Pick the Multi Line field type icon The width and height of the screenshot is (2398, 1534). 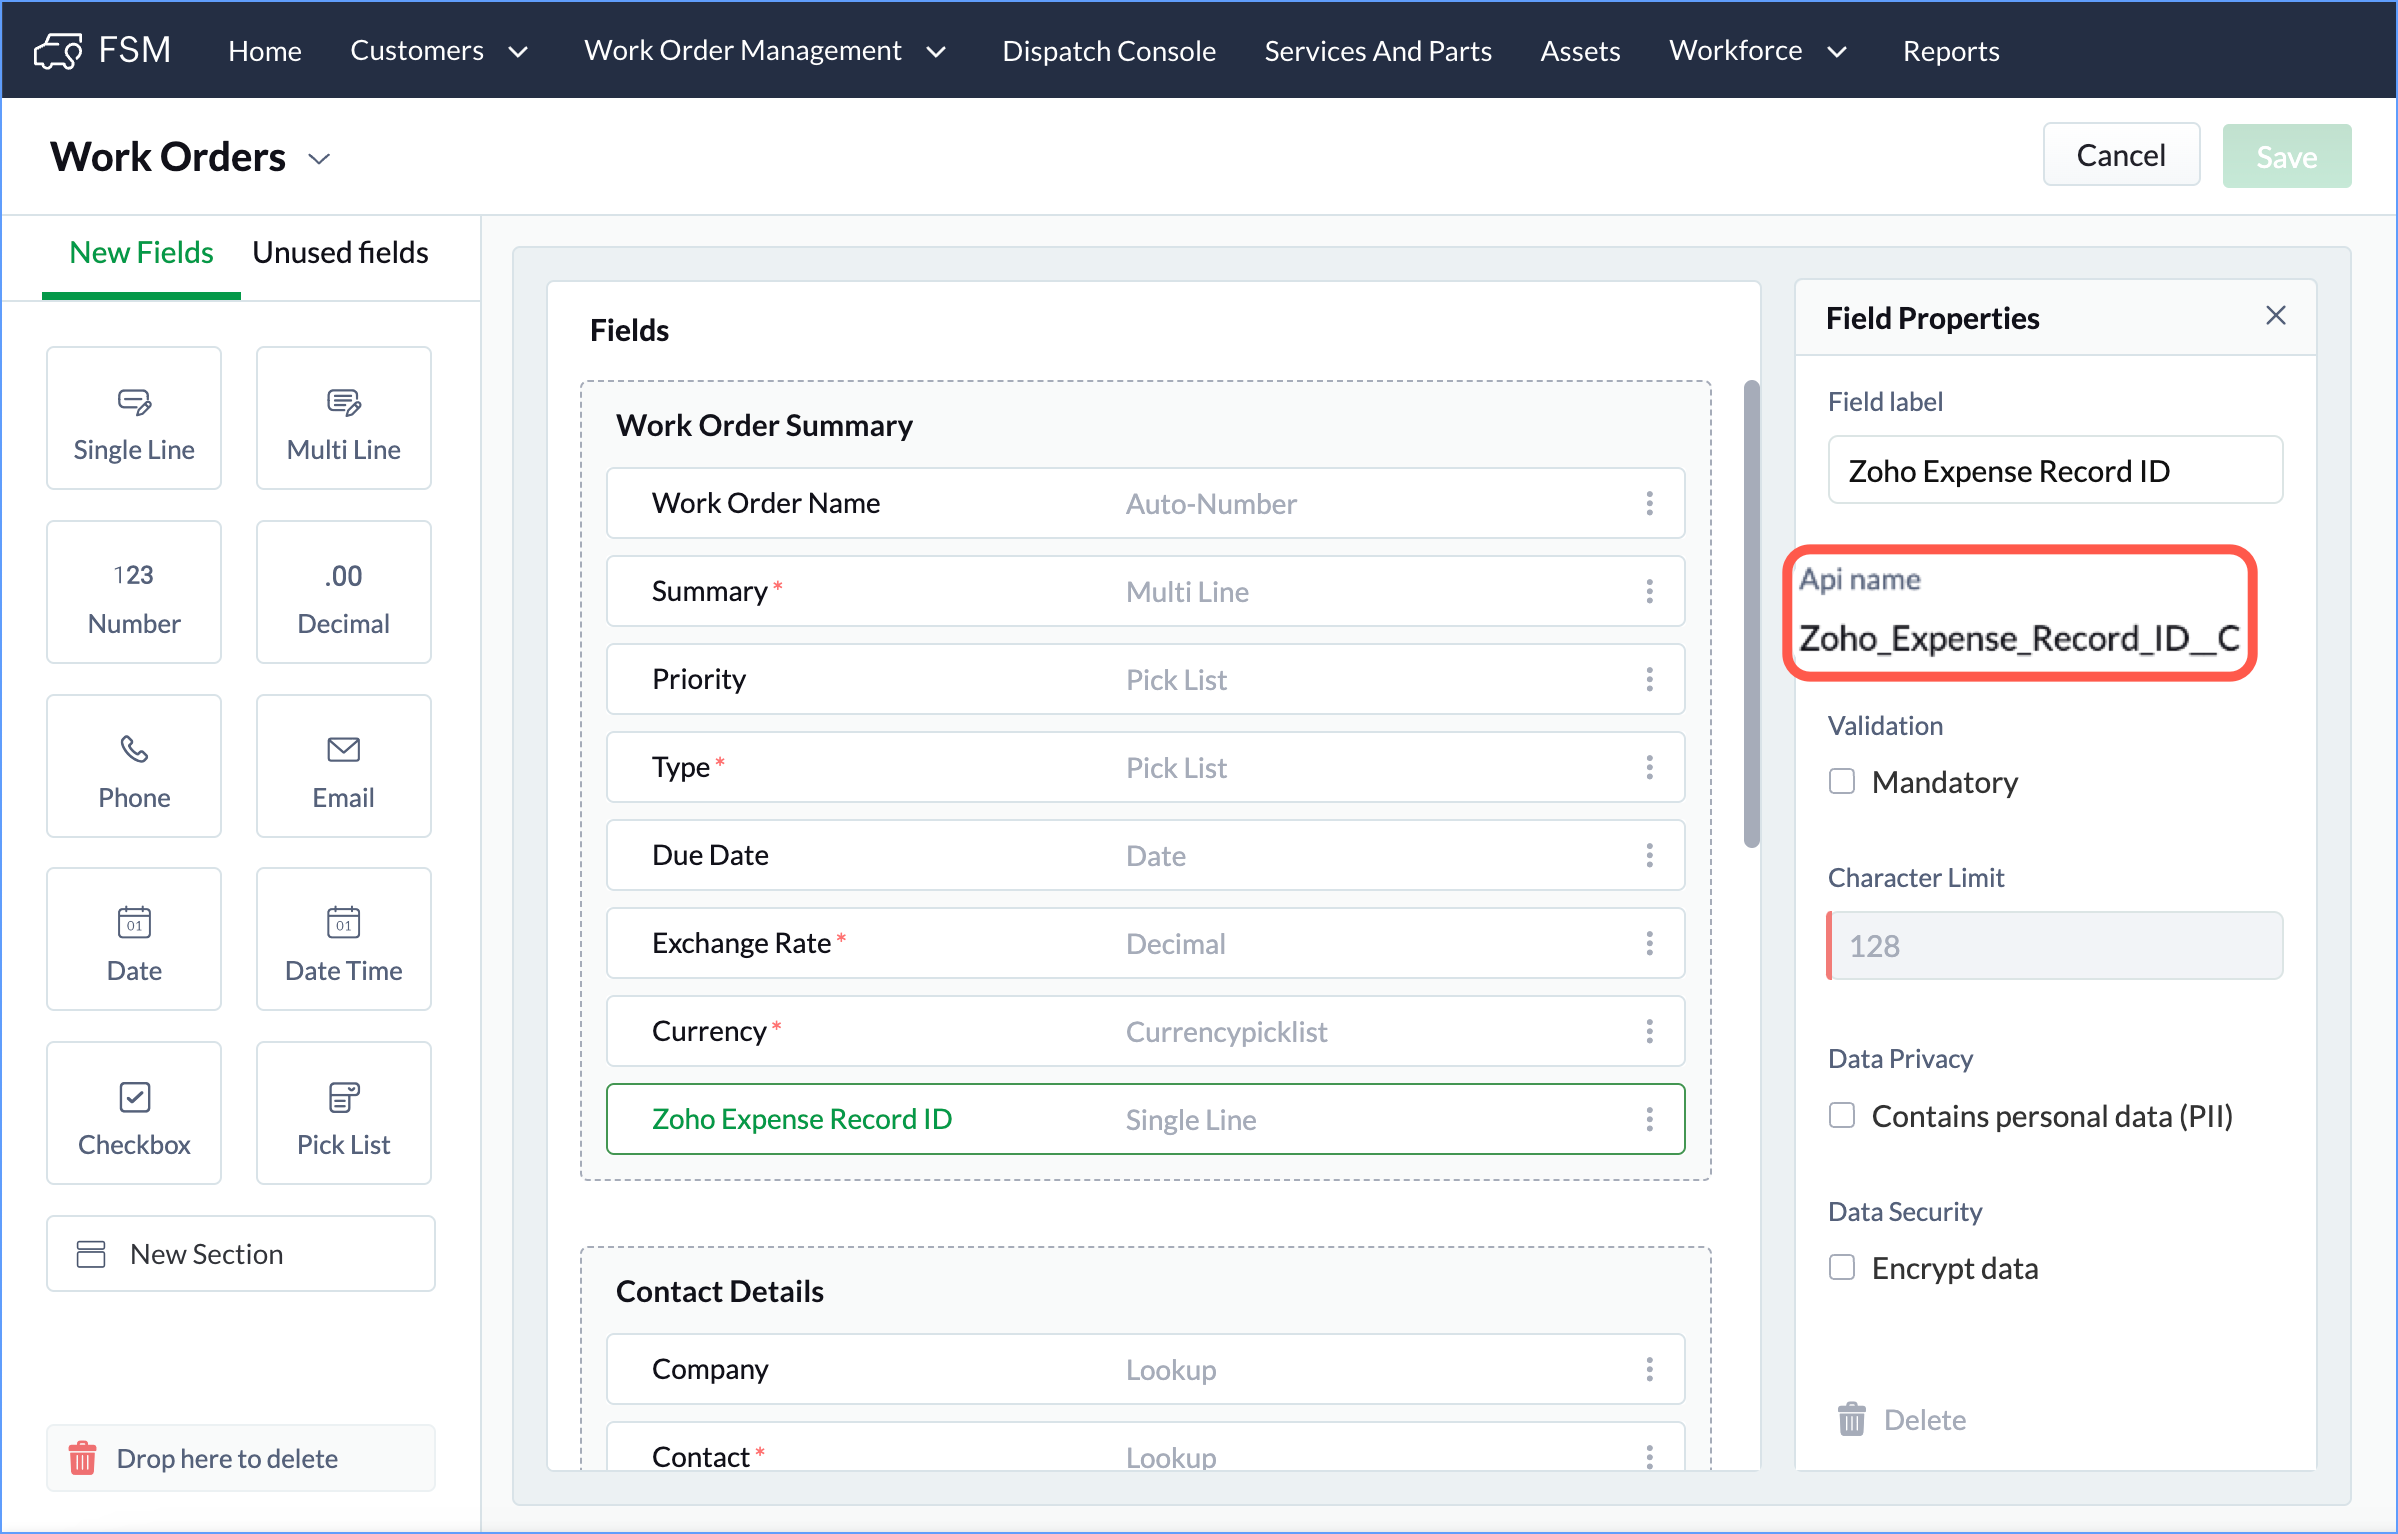tap(343, 402)
